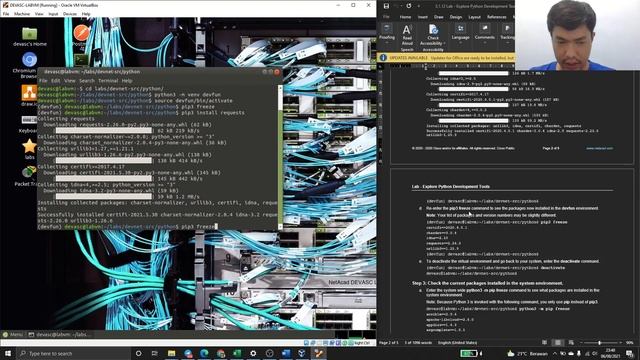Dismiss the Updates Available info icon
The image size is (640, 360).
(x=383, y=58)
